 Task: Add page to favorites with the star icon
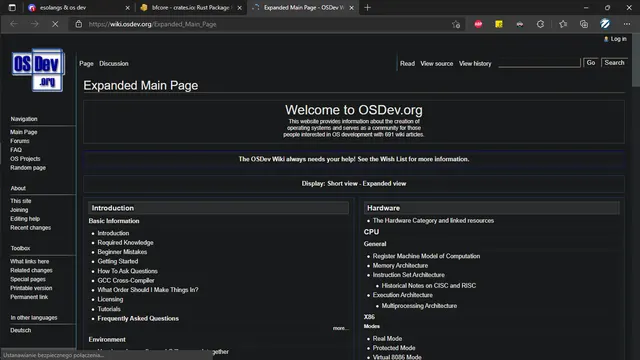pyautogui.click(x=456, y=24)
